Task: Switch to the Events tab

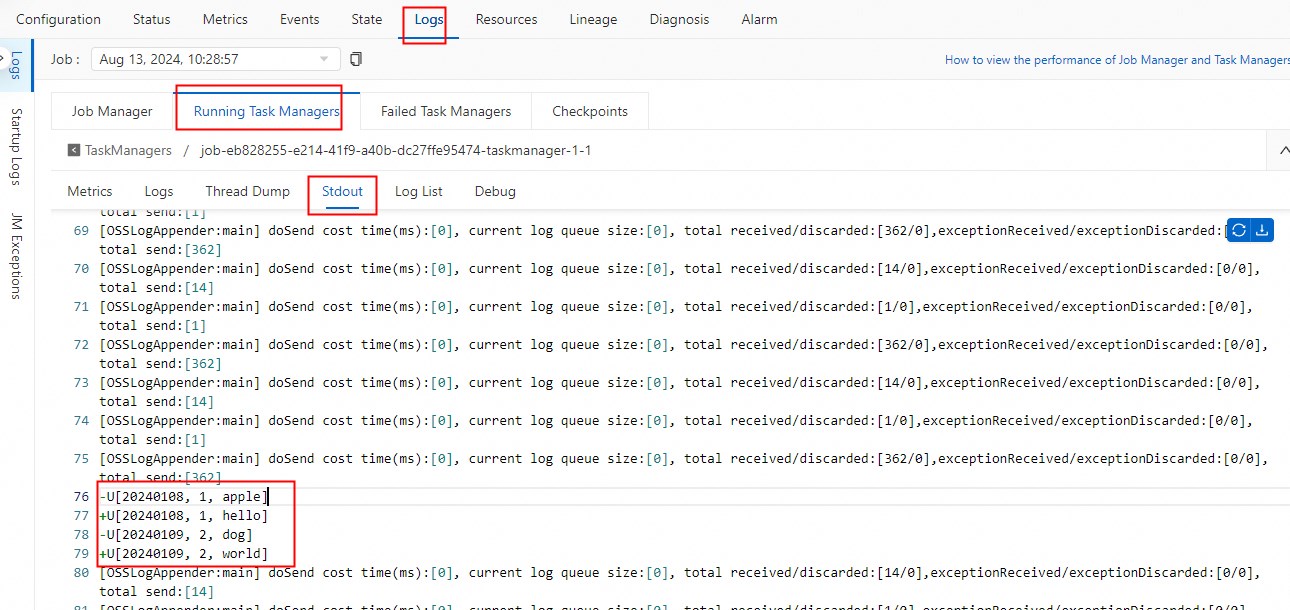Action: point(300,19)
